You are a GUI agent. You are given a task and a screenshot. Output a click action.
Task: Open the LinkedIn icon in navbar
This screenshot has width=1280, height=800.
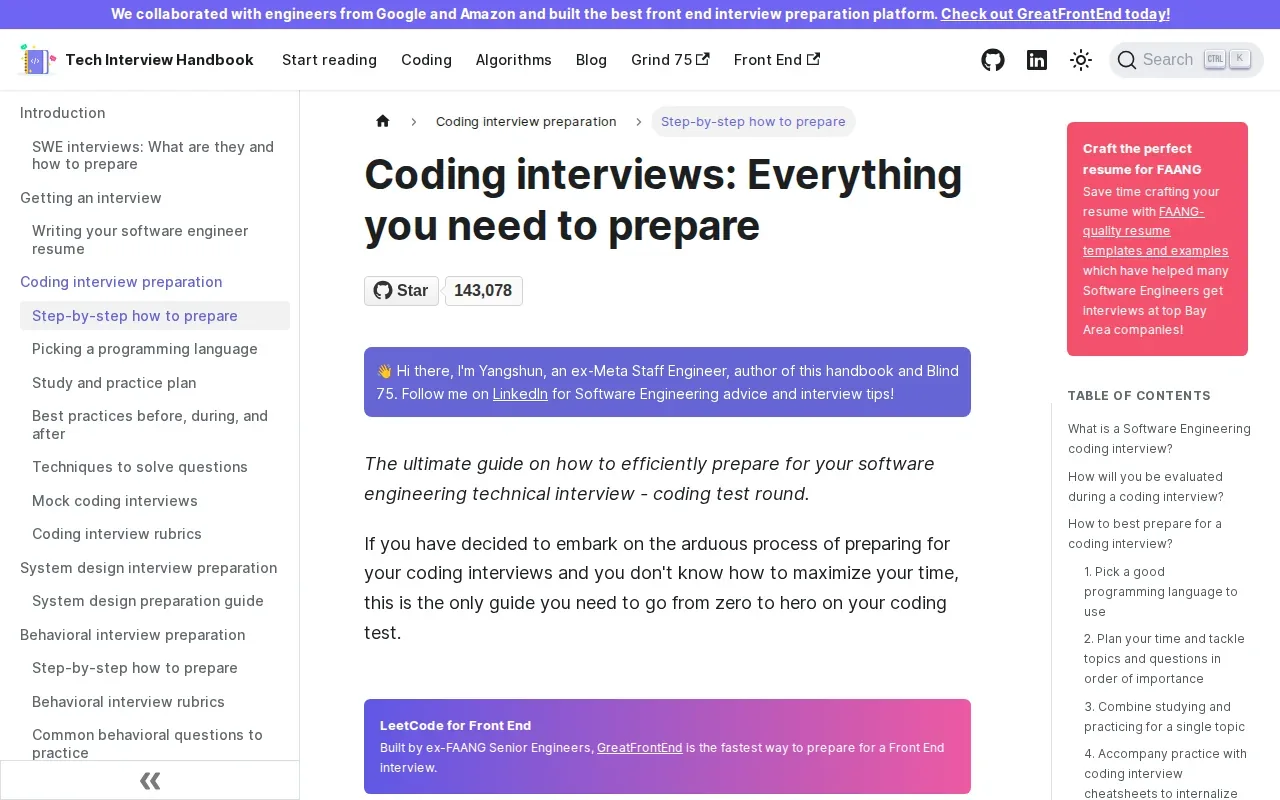(1037, 60)
